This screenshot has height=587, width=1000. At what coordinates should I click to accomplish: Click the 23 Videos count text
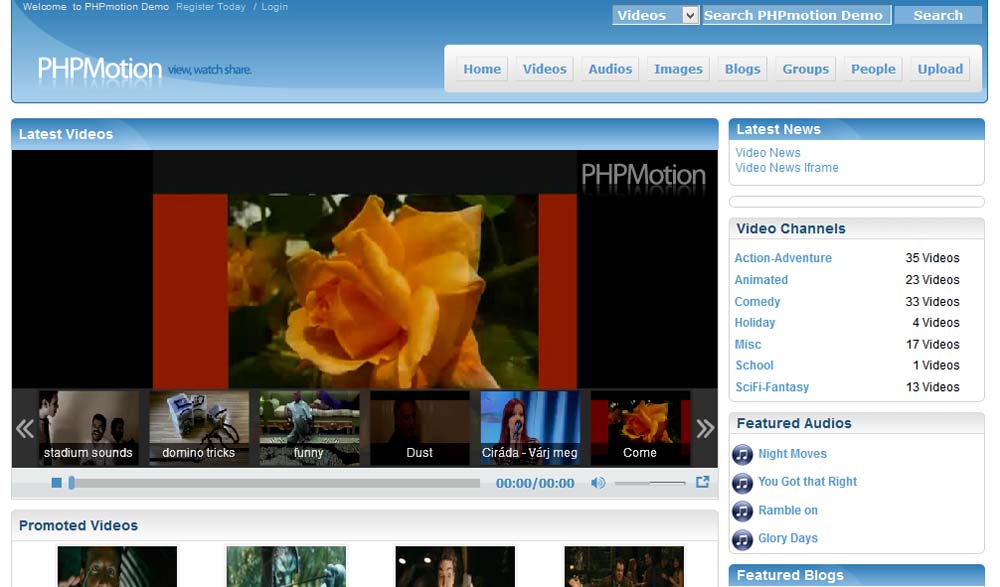[x=932, y=279]
